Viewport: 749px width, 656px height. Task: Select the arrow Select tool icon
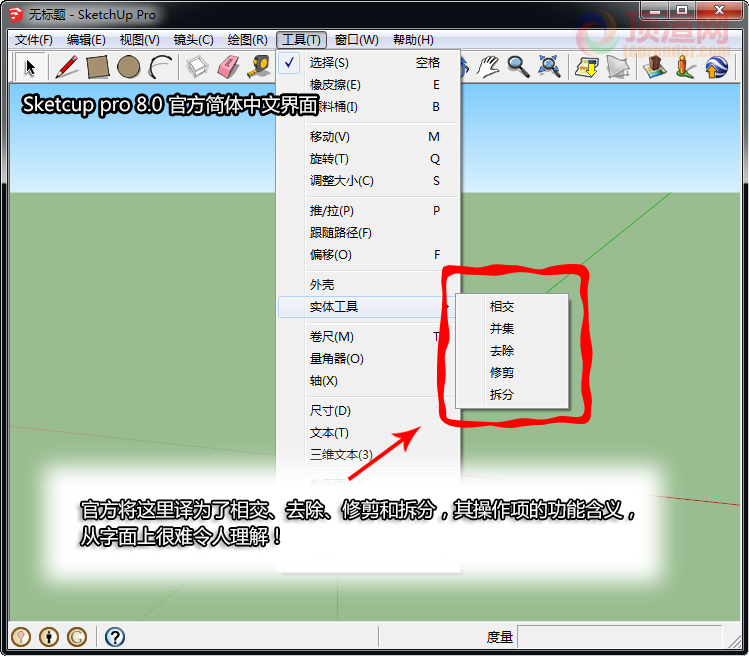coord(30,67)
